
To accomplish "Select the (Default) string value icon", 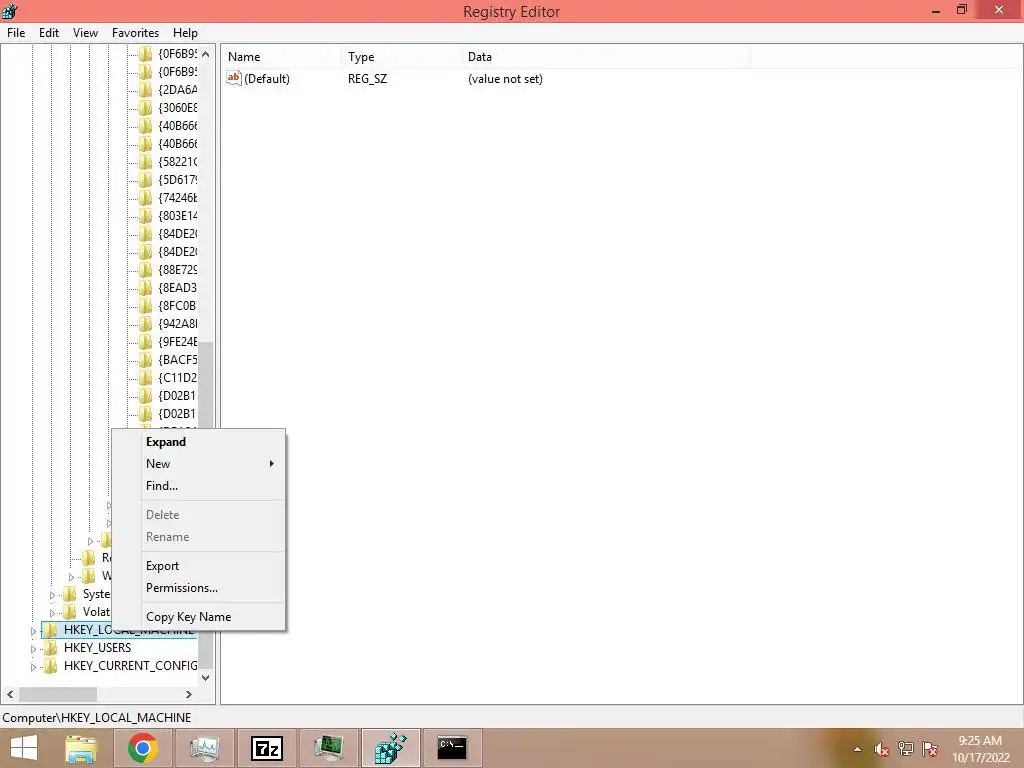I will (x=234, y=78).
